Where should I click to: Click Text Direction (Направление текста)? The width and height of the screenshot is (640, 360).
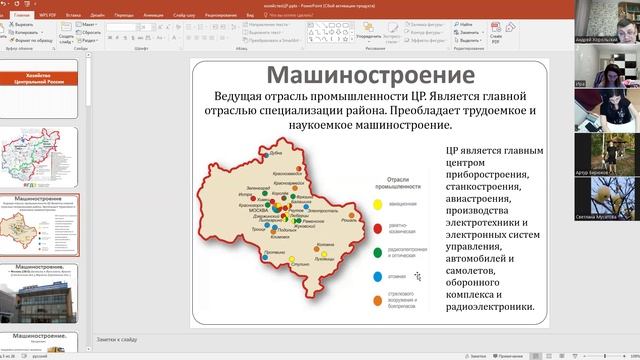(x=267, y=24)
